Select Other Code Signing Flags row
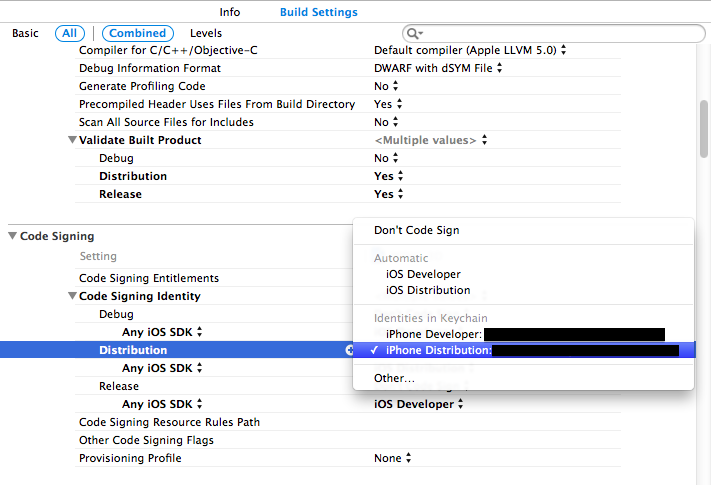Screen dimensions: 711x485 [x=146, y=440]
